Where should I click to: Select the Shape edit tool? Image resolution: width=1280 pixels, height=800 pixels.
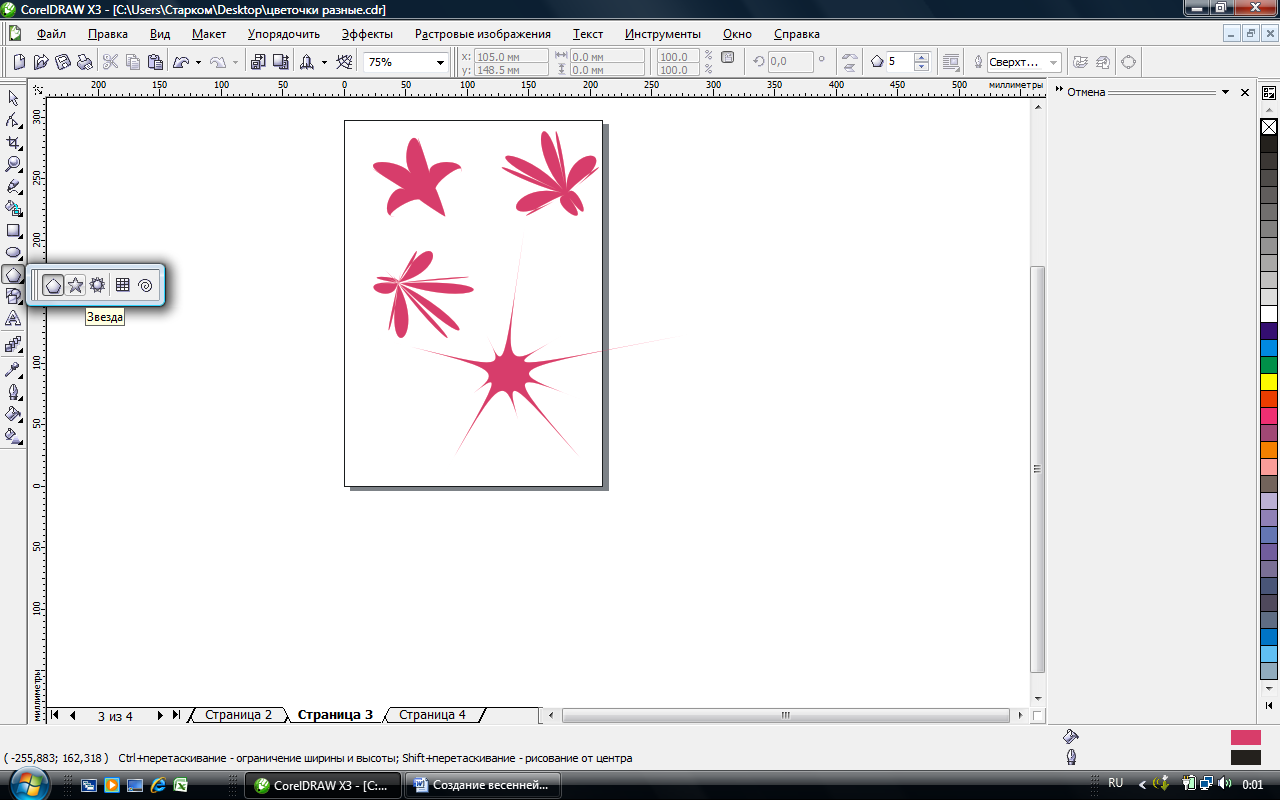13,120
